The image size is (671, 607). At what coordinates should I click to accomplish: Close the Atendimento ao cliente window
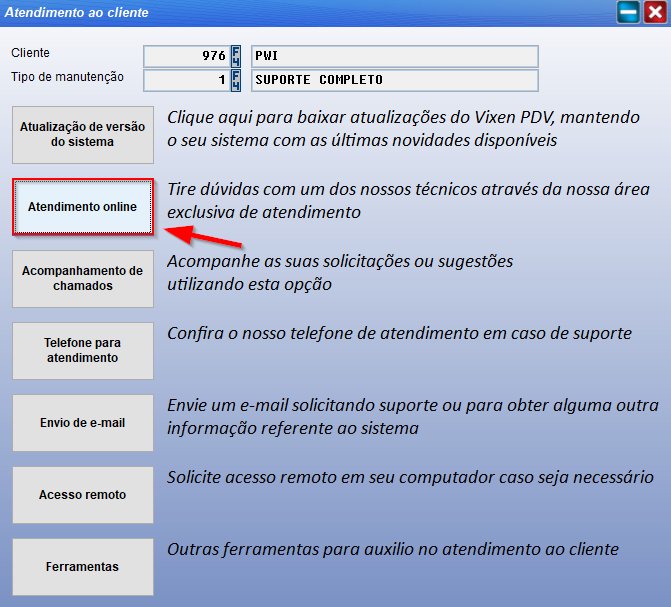654,13
